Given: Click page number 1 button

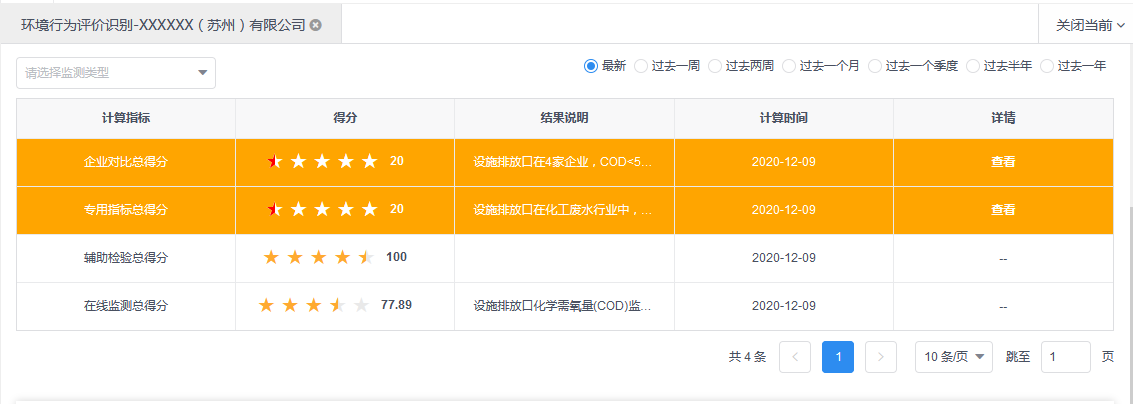Looking at the screenshot, I should coord(837,357).
